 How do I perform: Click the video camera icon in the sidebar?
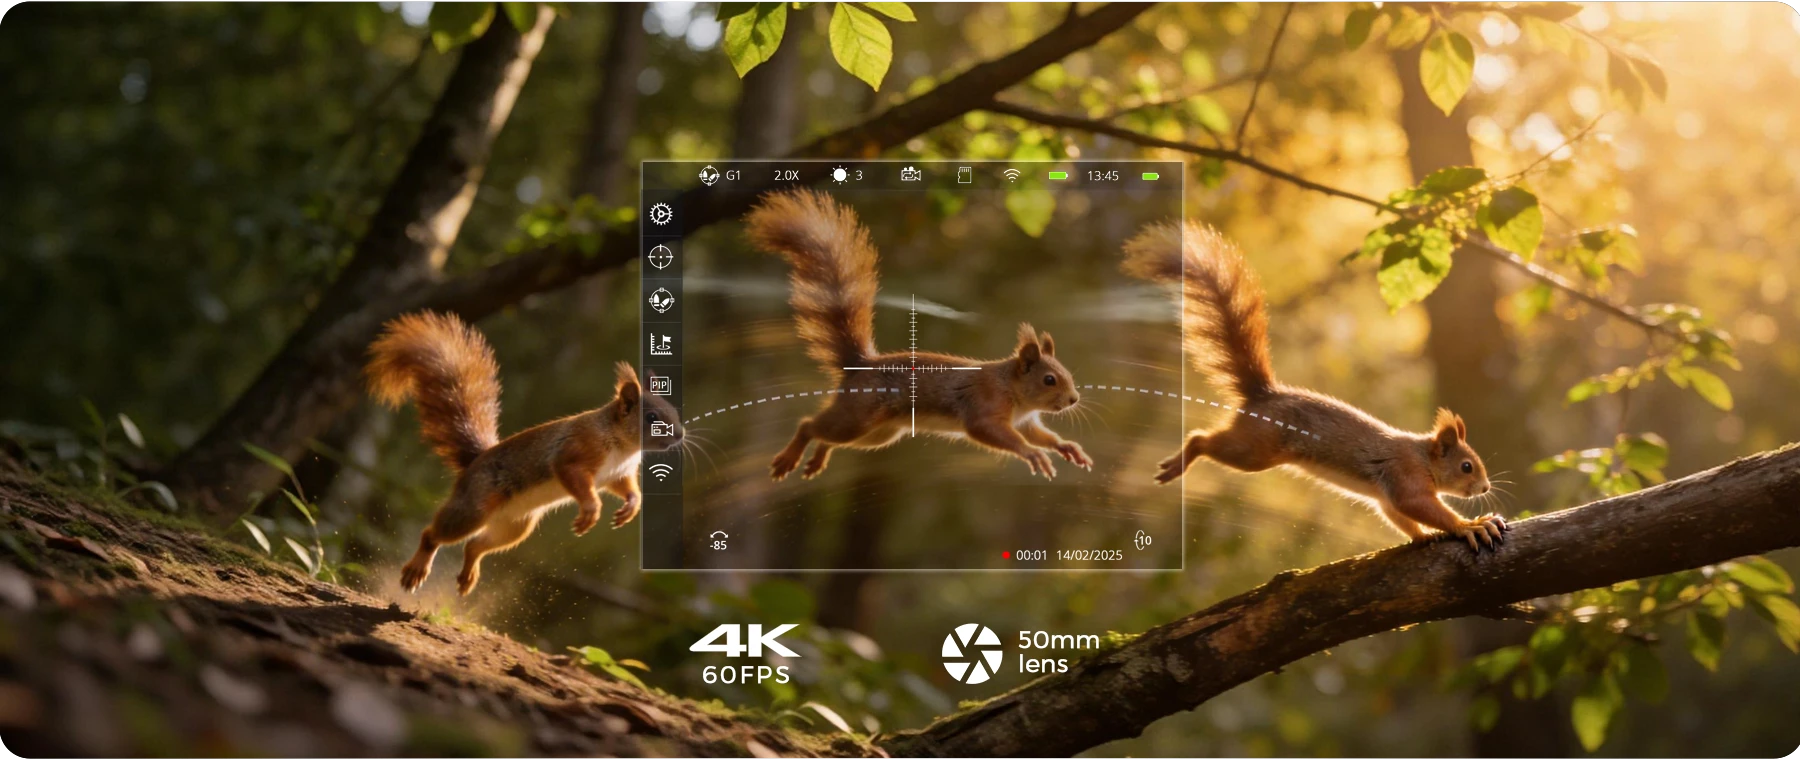click(661, 429)
